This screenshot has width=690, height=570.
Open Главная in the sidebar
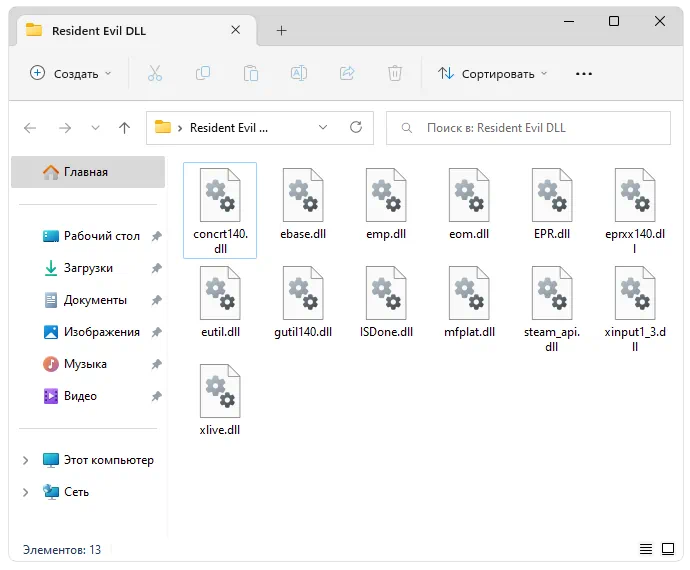[x=88, y=172]
